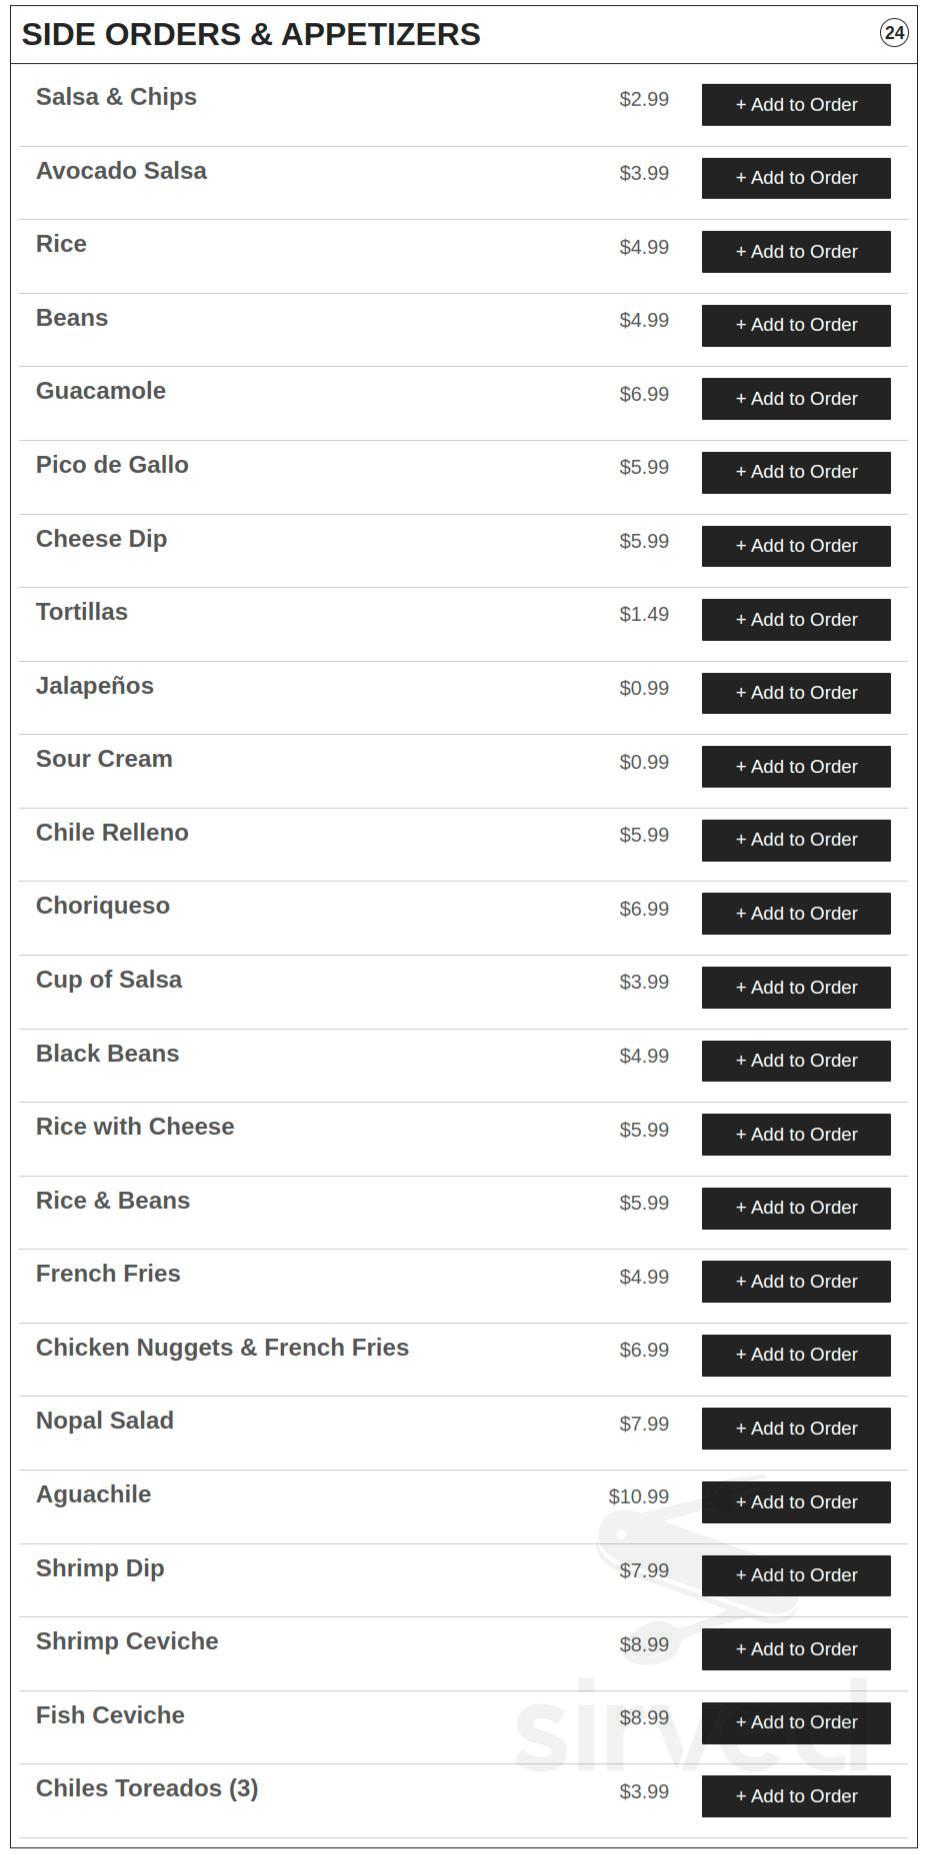This screenshot has width=926, height=1855.
Task: Click the SIDE ORDERS & APPETIZERS header
Action: point(247,33)
